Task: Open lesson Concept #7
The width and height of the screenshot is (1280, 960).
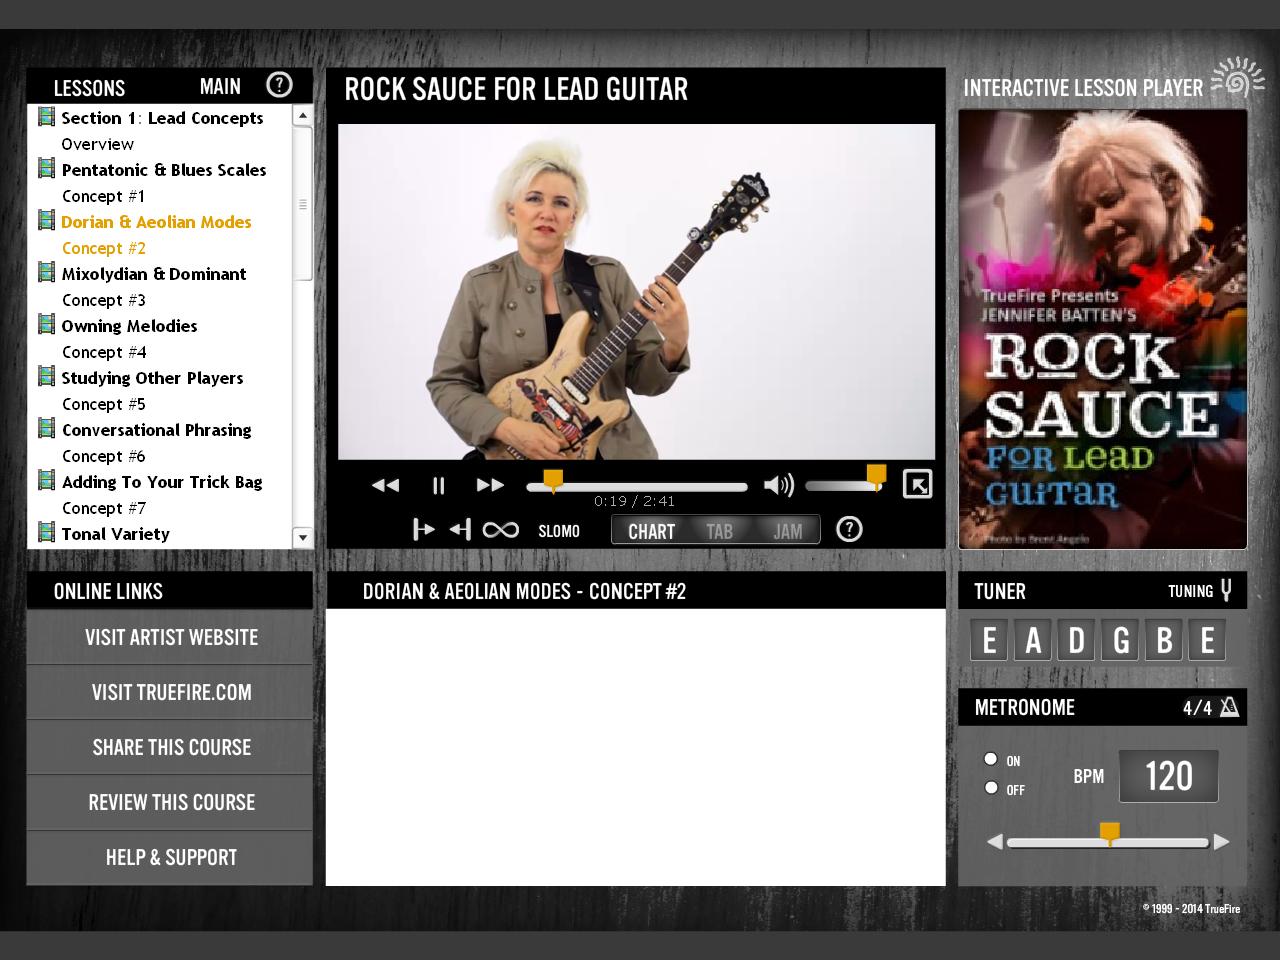Action: (103, 508)
